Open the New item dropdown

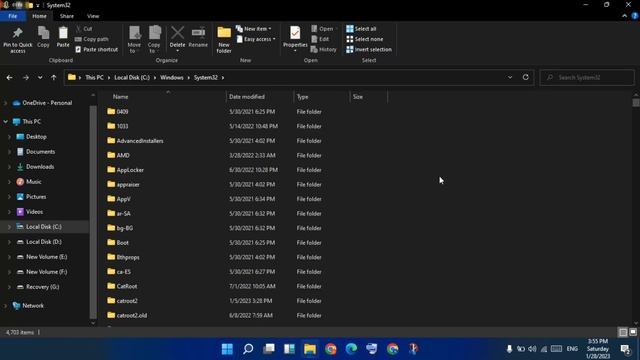(253, 29)
